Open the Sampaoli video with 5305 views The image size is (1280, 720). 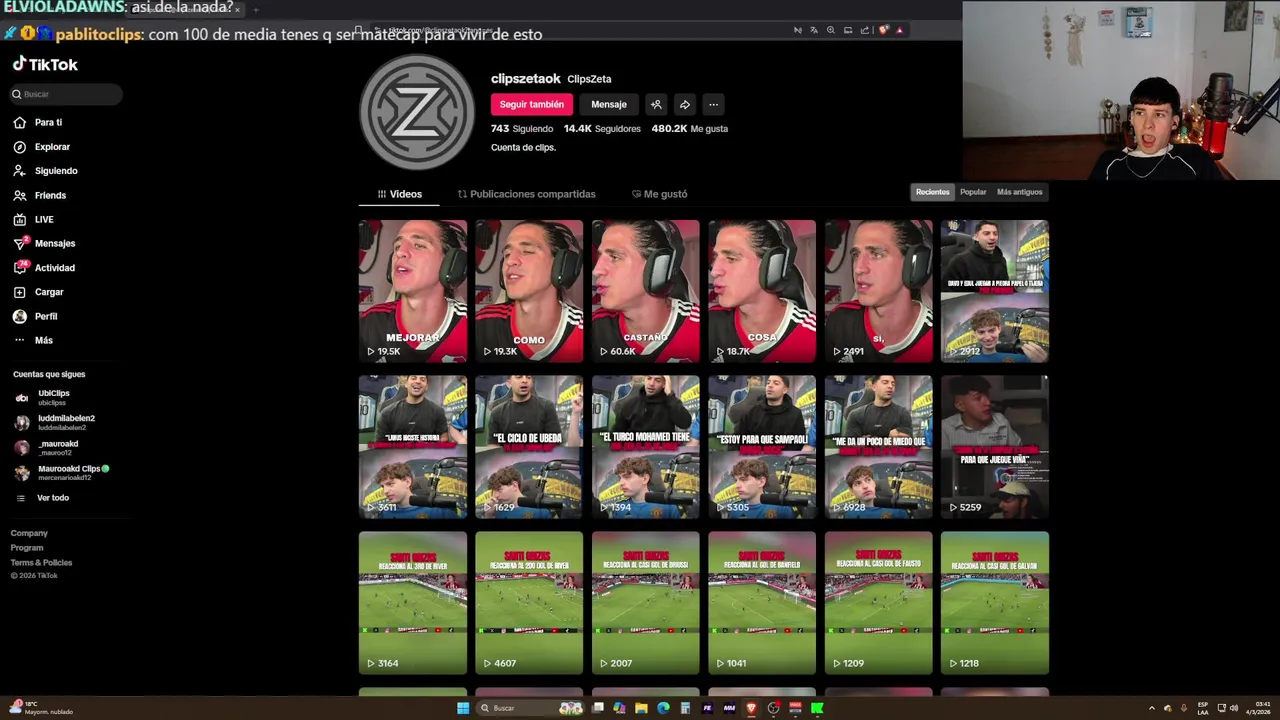click(762, 447)
